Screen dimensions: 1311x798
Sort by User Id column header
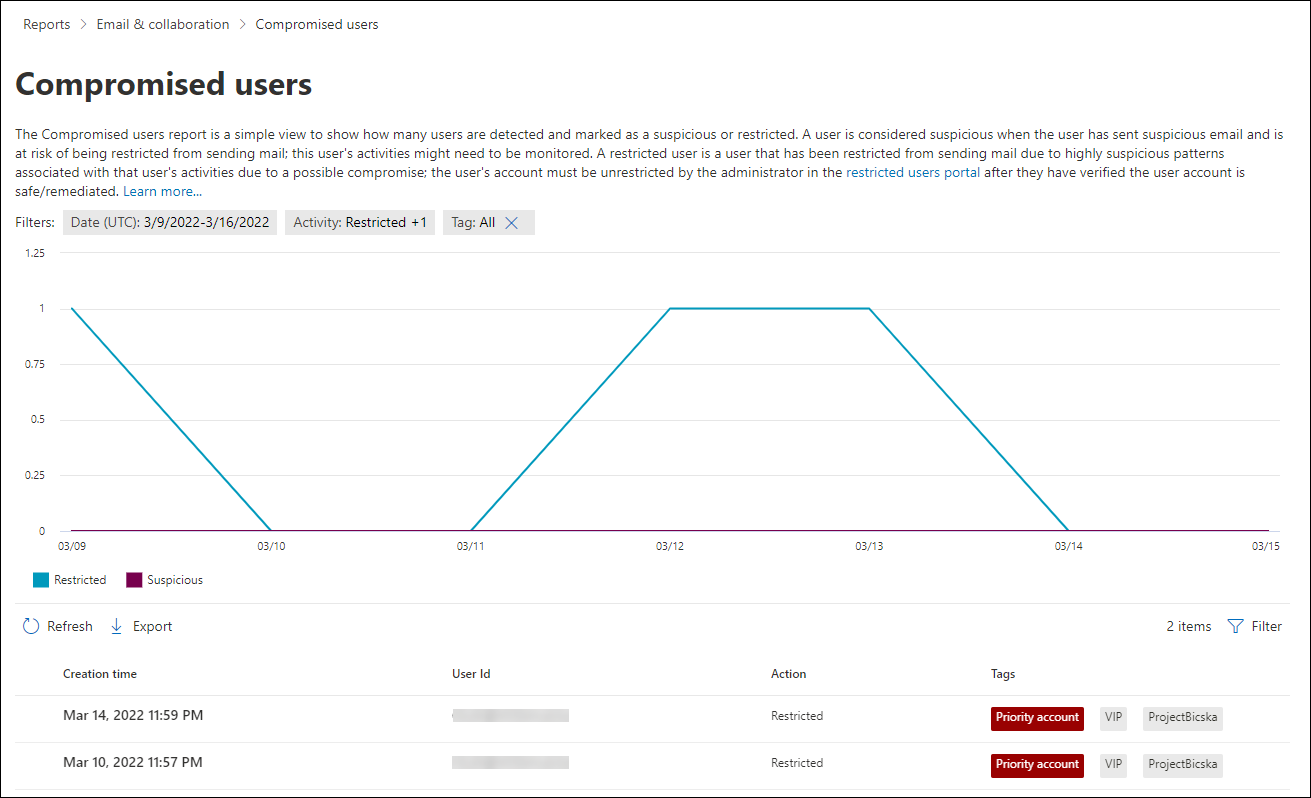471,674
